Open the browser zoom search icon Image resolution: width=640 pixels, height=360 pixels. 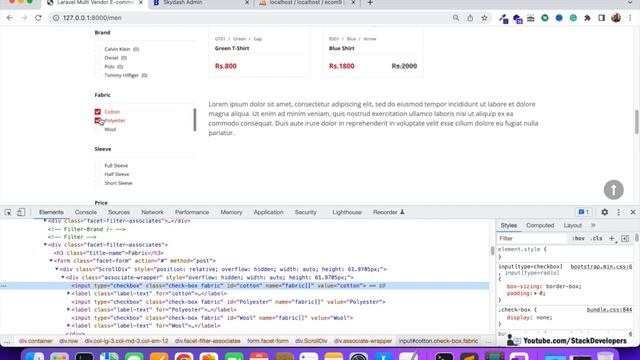[x=456, y=18]
